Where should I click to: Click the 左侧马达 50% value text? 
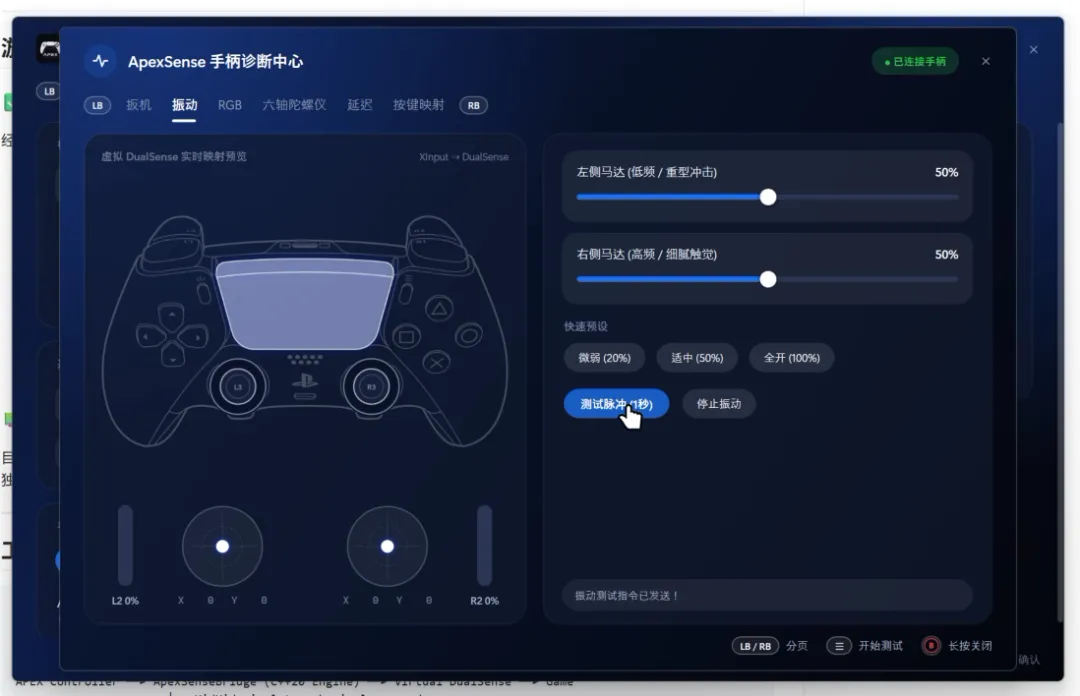click(946, 172)
